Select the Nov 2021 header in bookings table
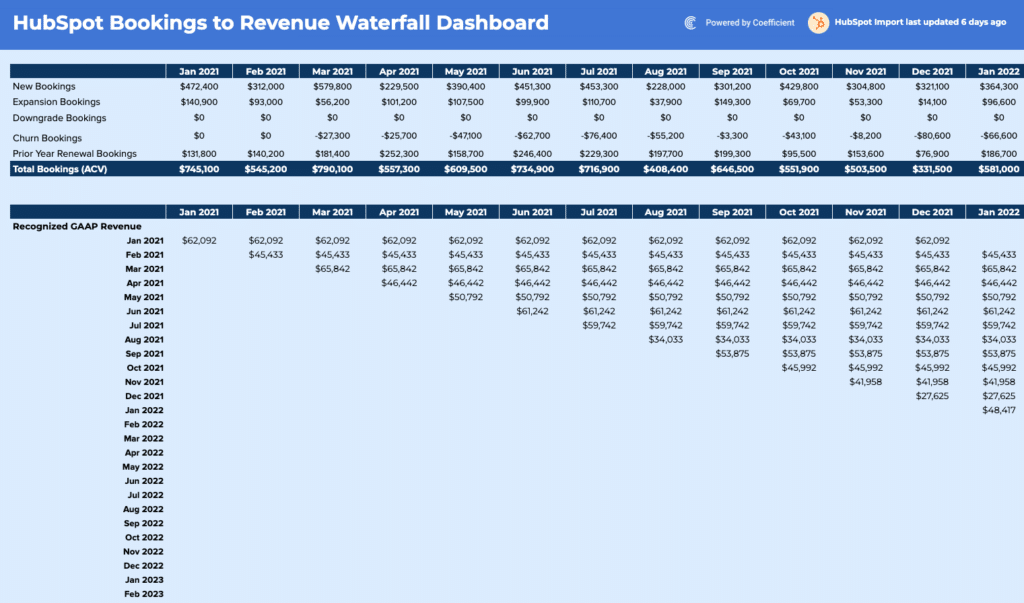The width and height of the screenshot is (1024, 603). 865,71
